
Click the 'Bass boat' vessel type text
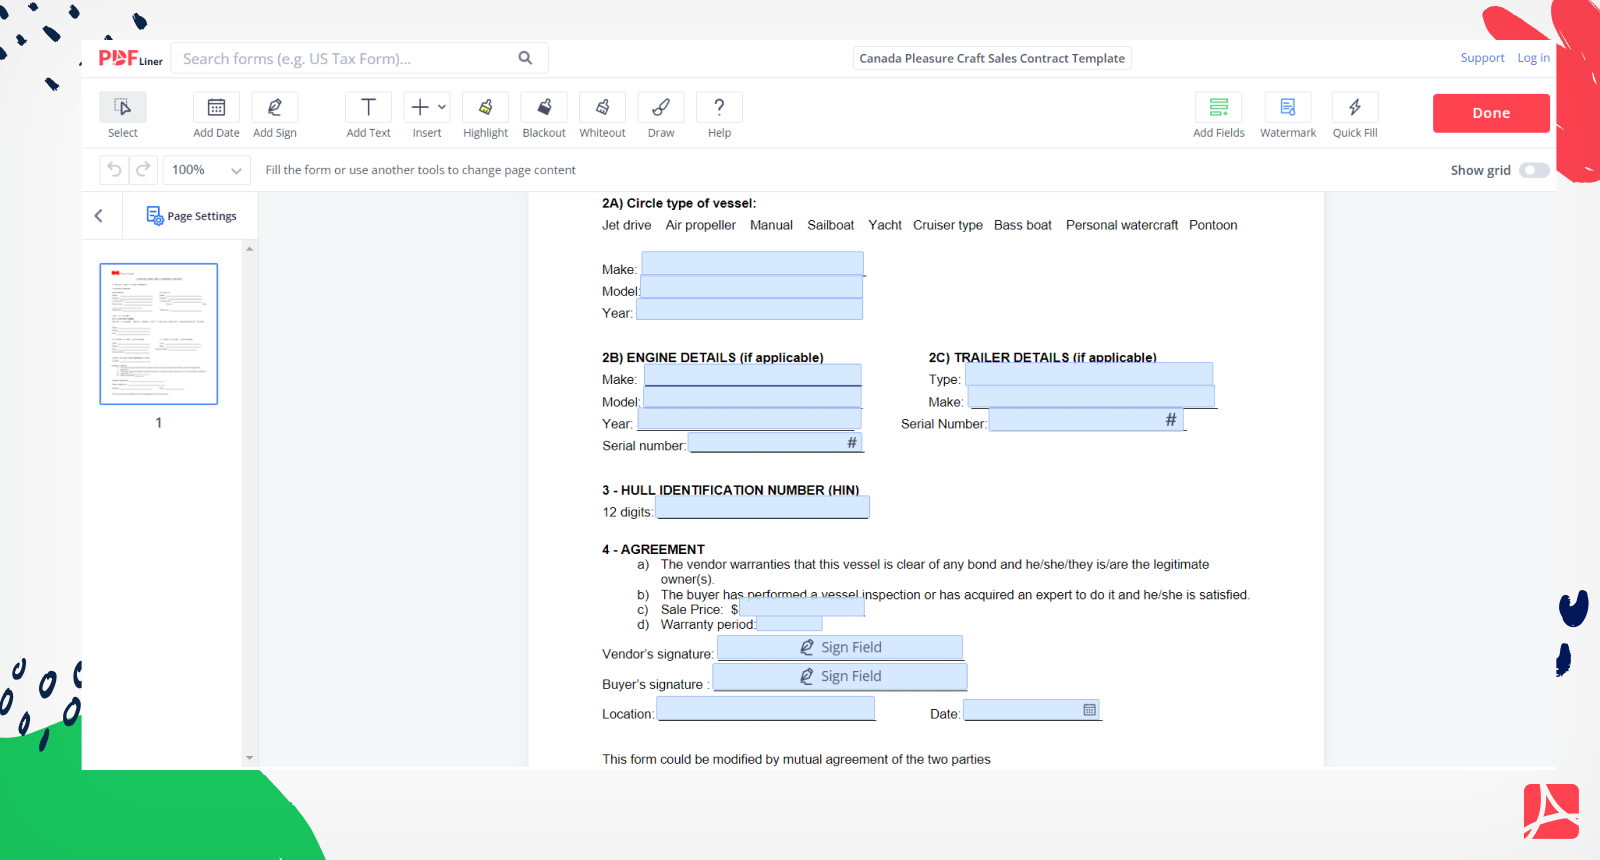coord(1023,225)
